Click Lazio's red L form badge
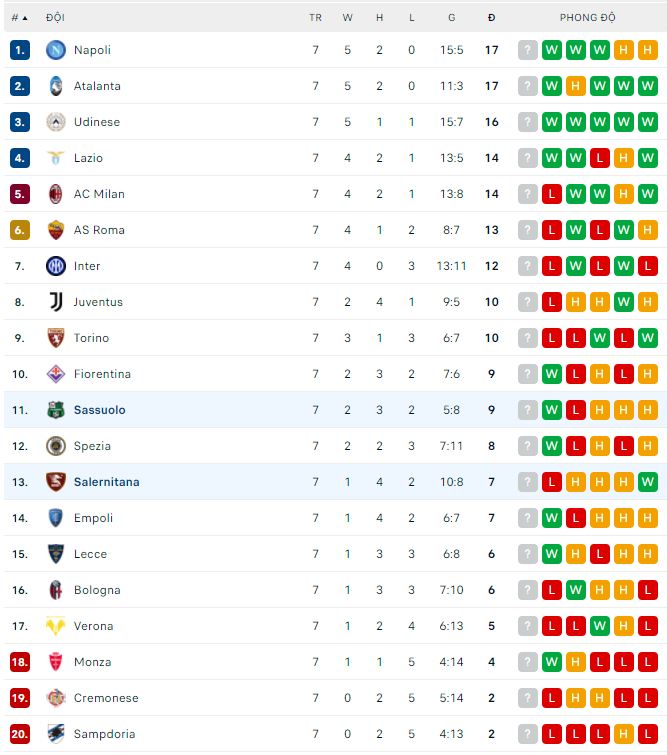 click(x=600, y=158)
